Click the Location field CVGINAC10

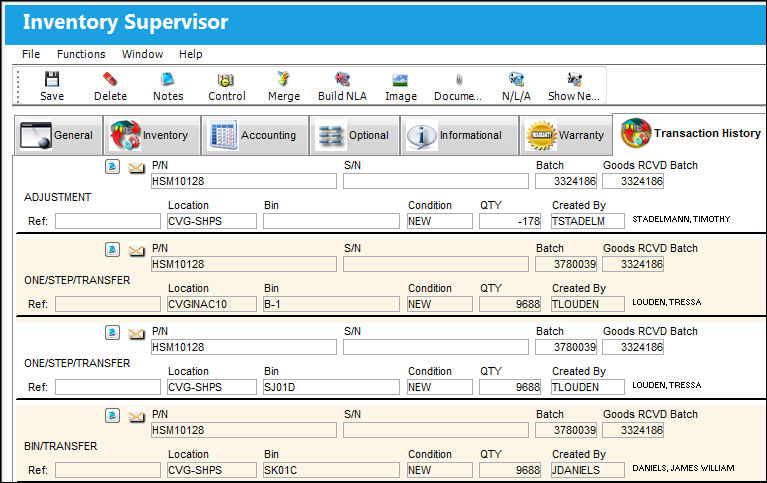click(212, 304)
